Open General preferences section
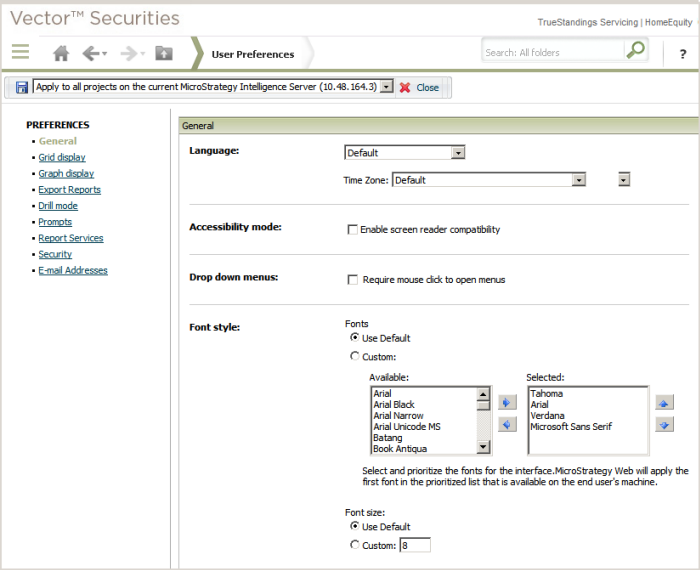 click(58, 141)
